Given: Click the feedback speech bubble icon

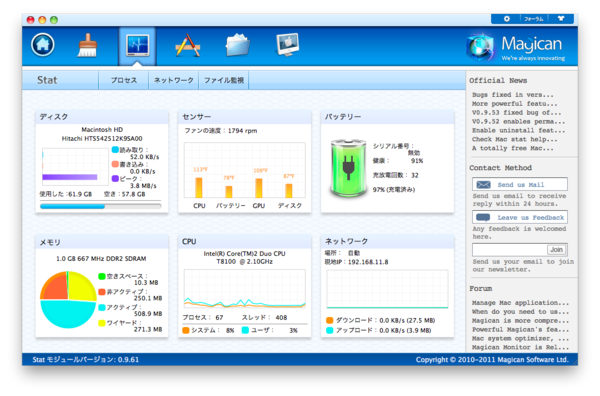Looking at the screenshot, I should [483, 218].
